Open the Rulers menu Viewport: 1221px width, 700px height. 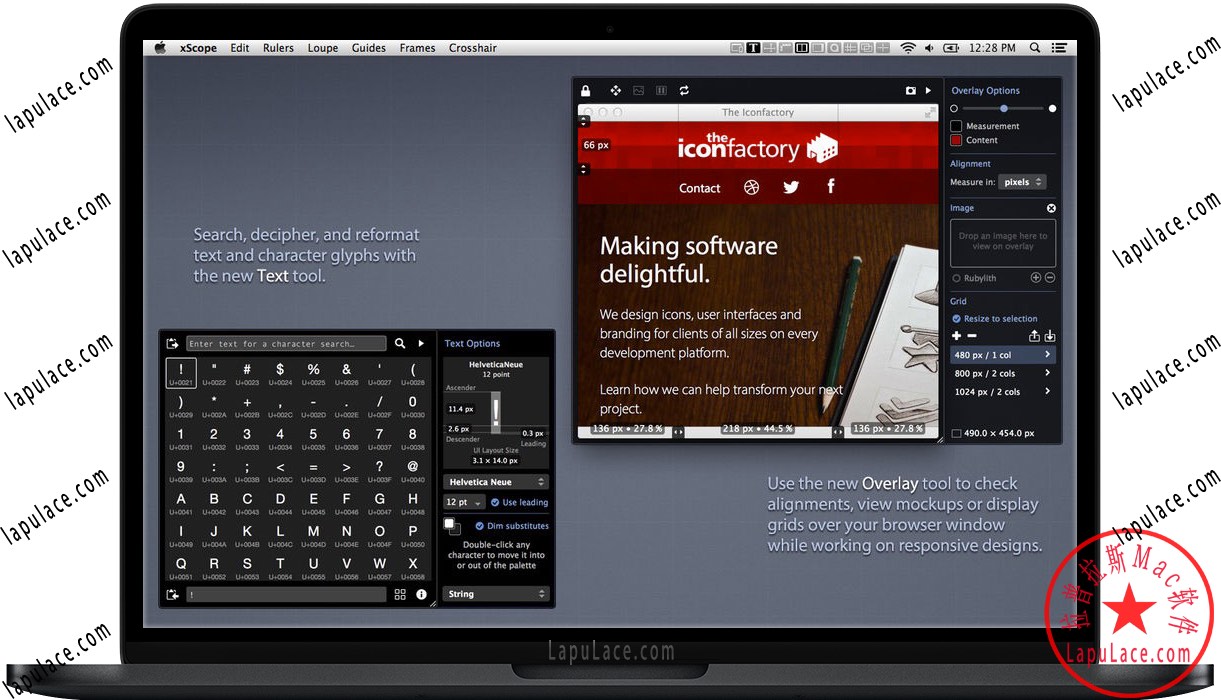click(278, 47)
